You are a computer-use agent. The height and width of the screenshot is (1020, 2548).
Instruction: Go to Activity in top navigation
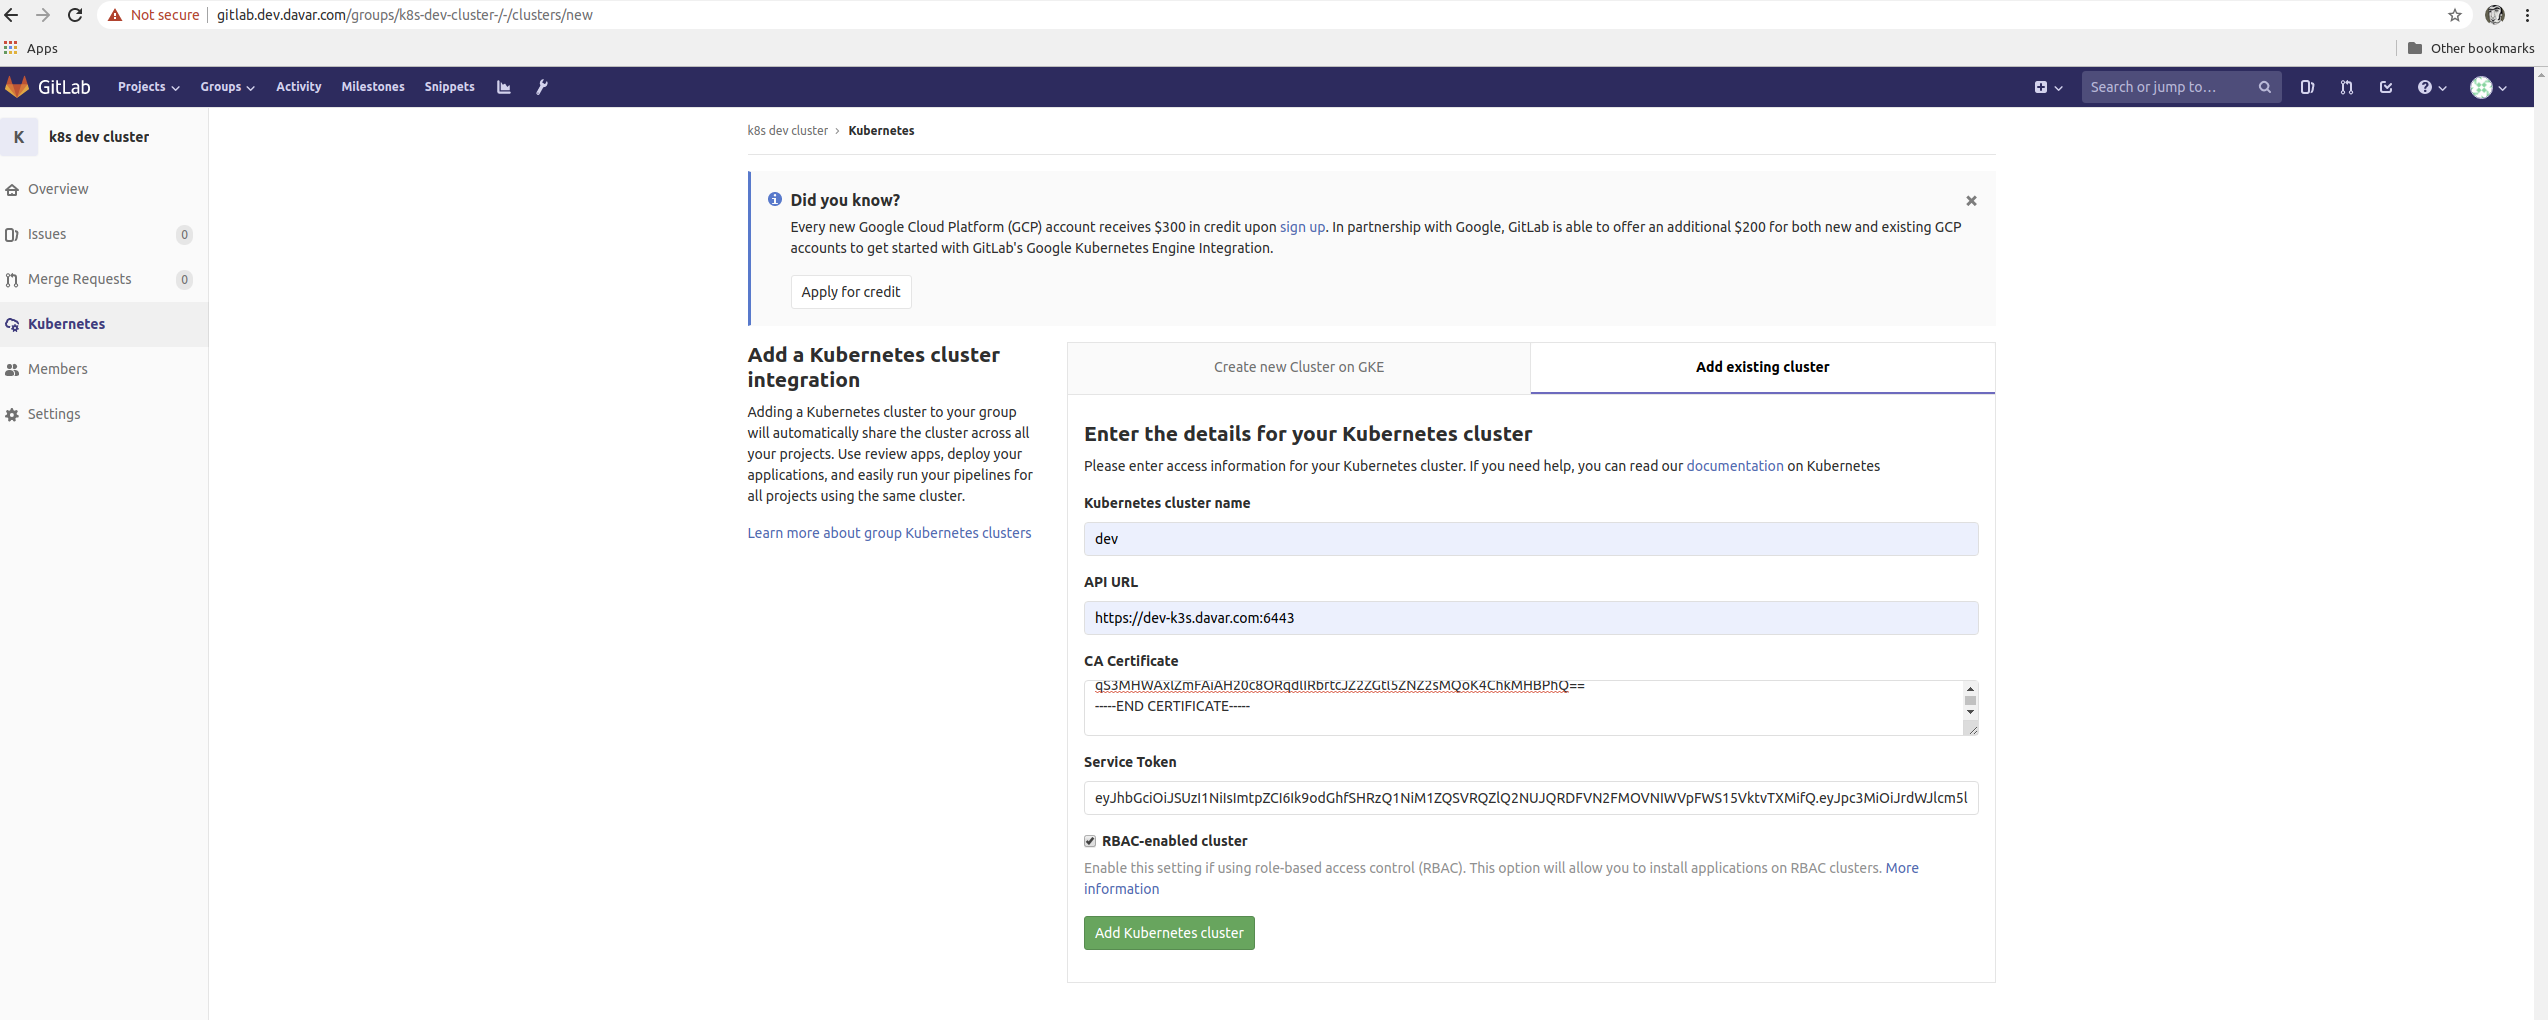(x=299, y=87)
